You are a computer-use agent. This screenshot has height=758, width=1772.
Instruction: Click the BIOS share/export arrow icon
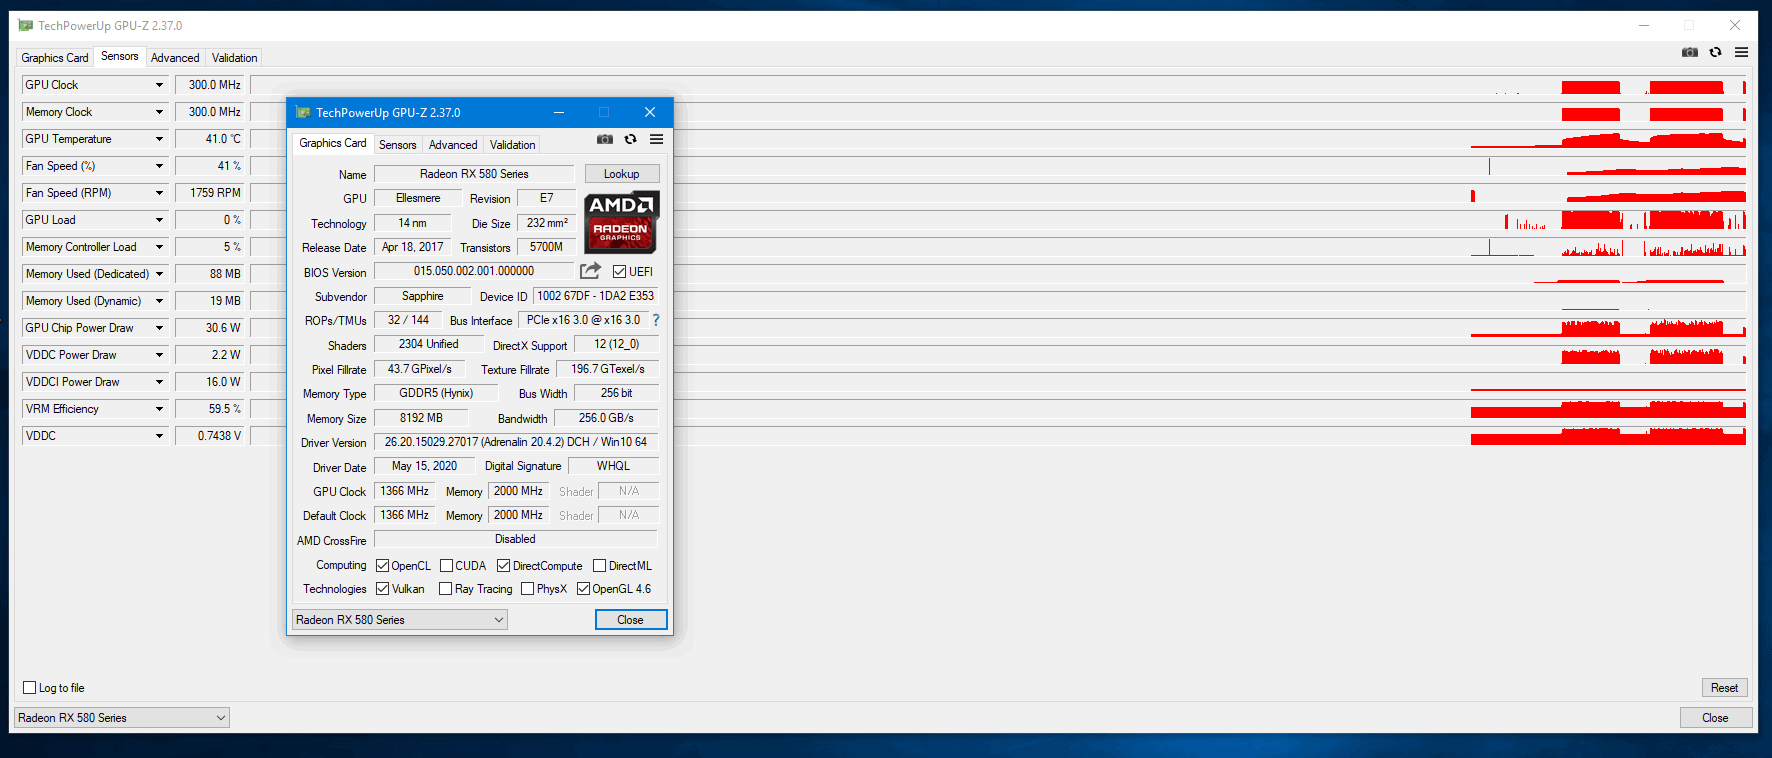591,271
